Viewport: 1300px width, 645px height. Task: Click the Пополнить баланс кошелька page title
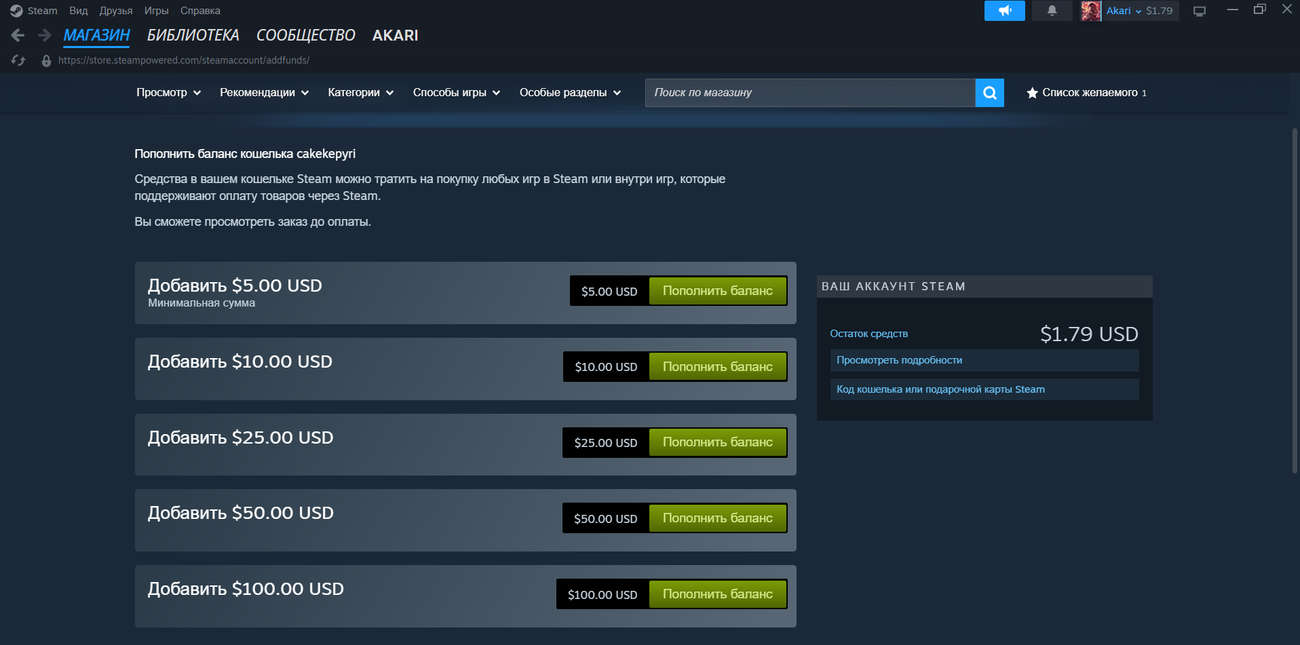(245, 154)
